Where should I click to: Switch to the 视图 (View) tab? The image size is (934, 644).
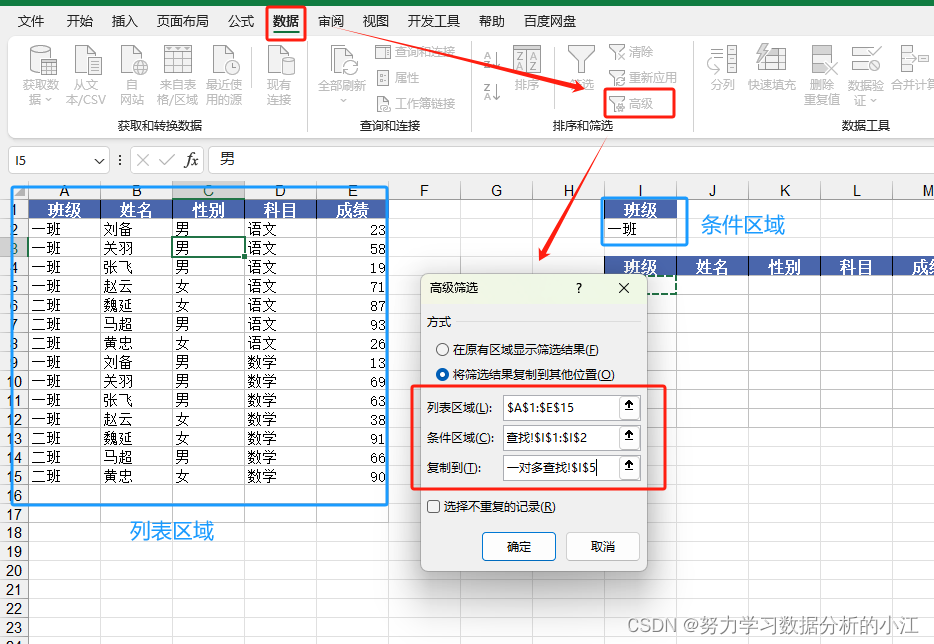[376, 21]
